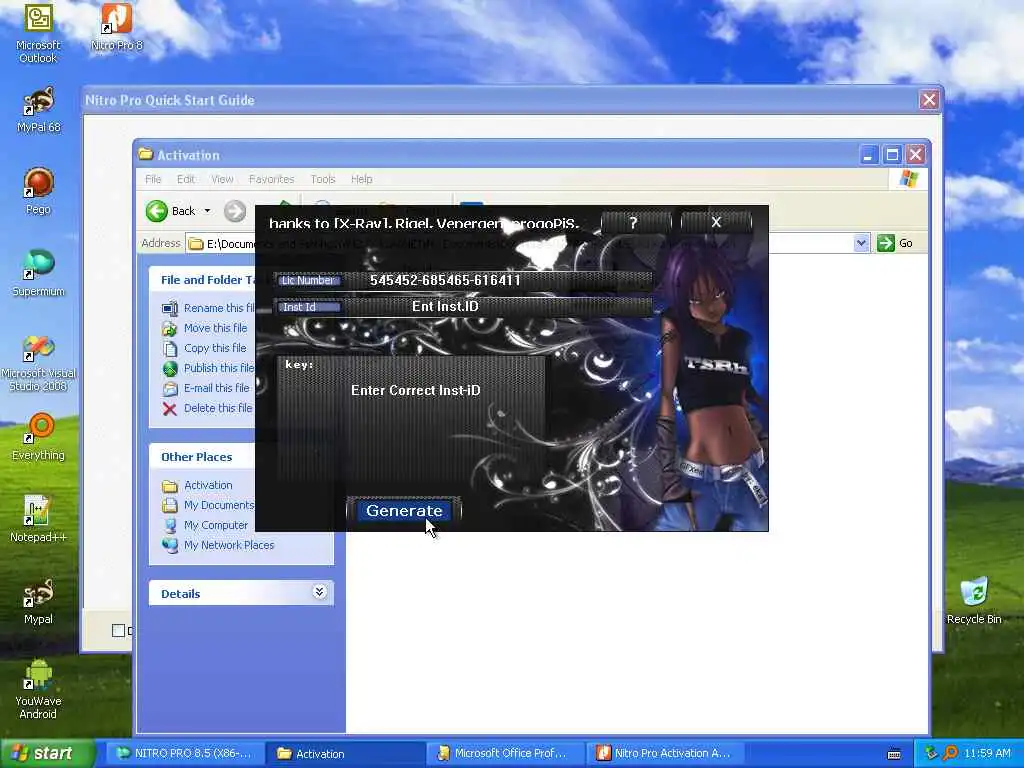Open Favorites menu in Activation window

271,179
